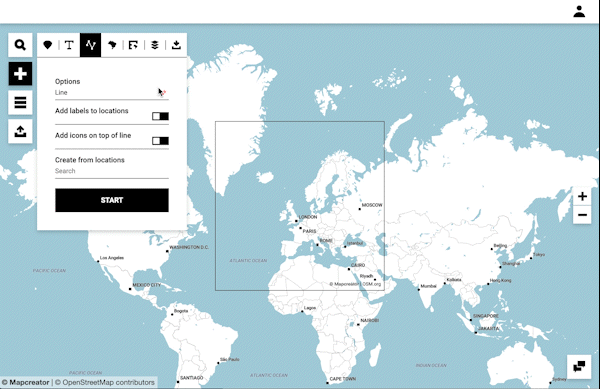Click the download icon in toolbar
The image size is (600, 389).
tap(176, 45)
